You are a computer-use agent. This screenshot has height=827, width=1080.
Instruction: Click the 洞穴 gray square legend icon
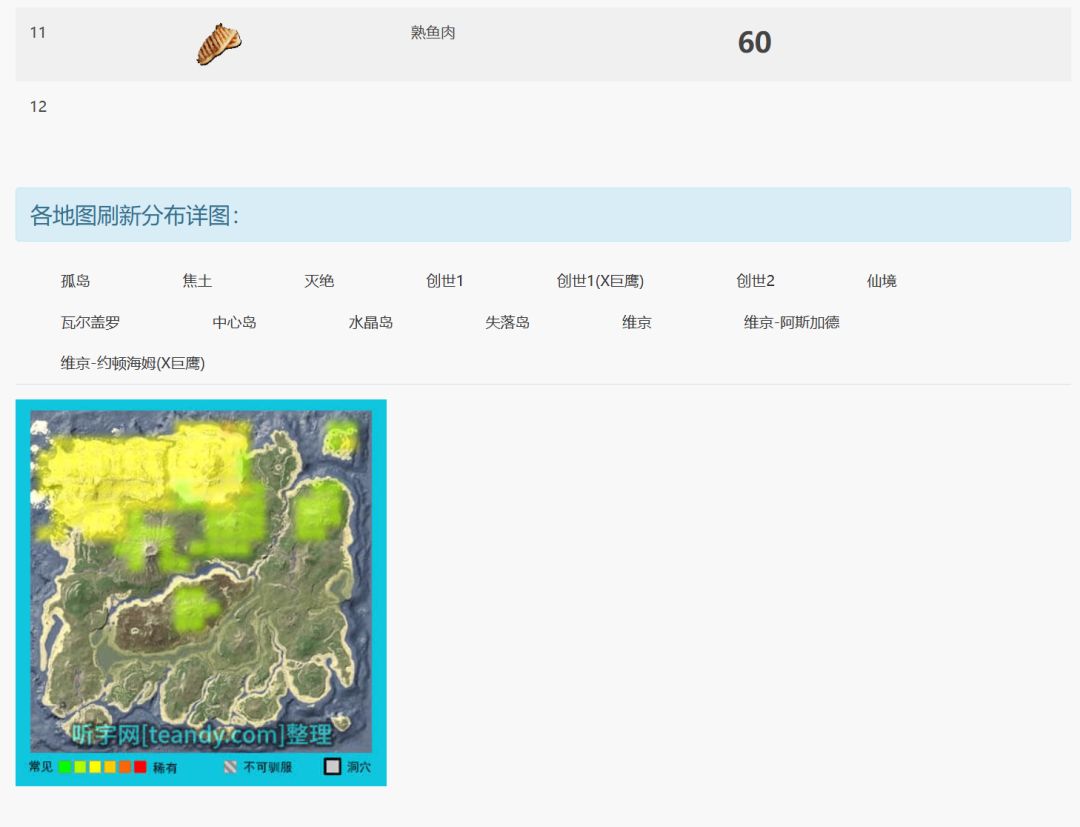[x=332, y=766]
